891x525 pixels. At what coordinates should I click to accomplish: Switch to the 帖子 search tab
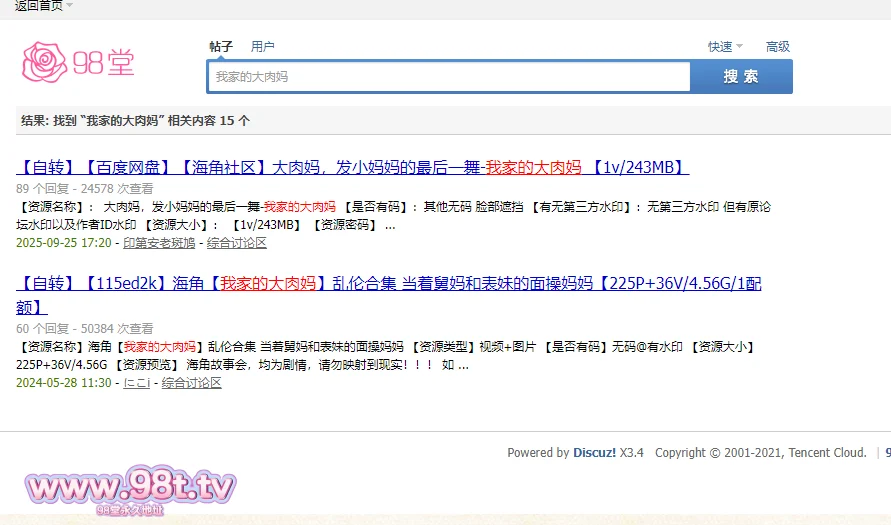coord(221,46)
